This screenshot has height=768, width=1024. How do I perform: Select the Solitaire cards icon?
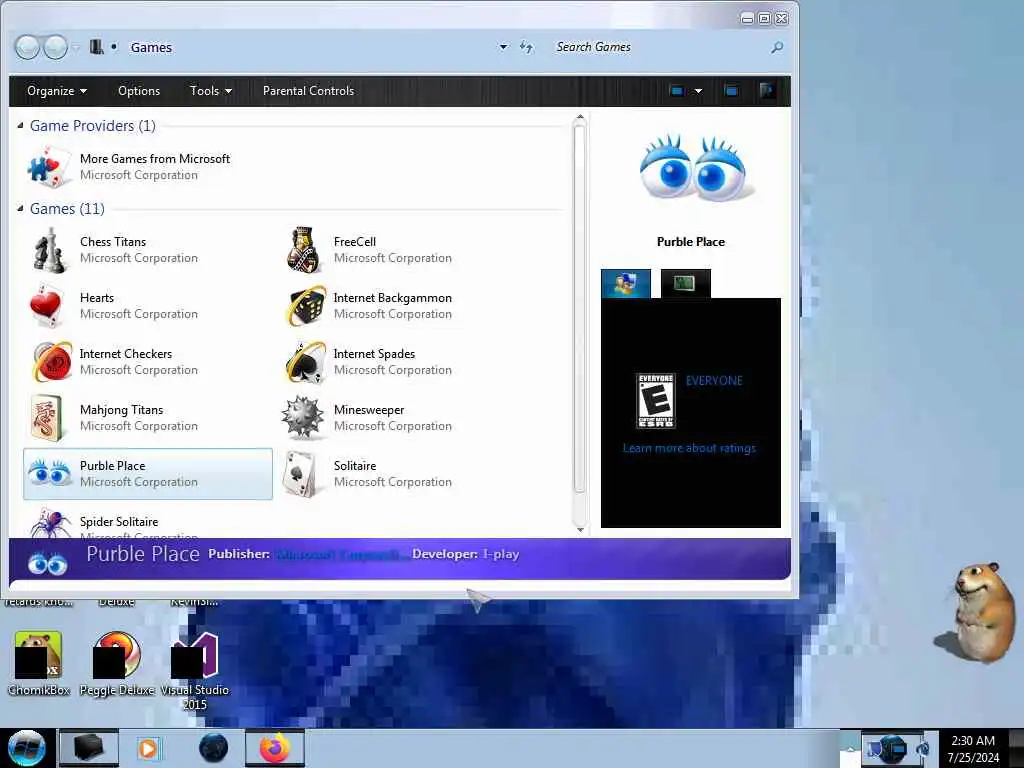click(300, 474)
